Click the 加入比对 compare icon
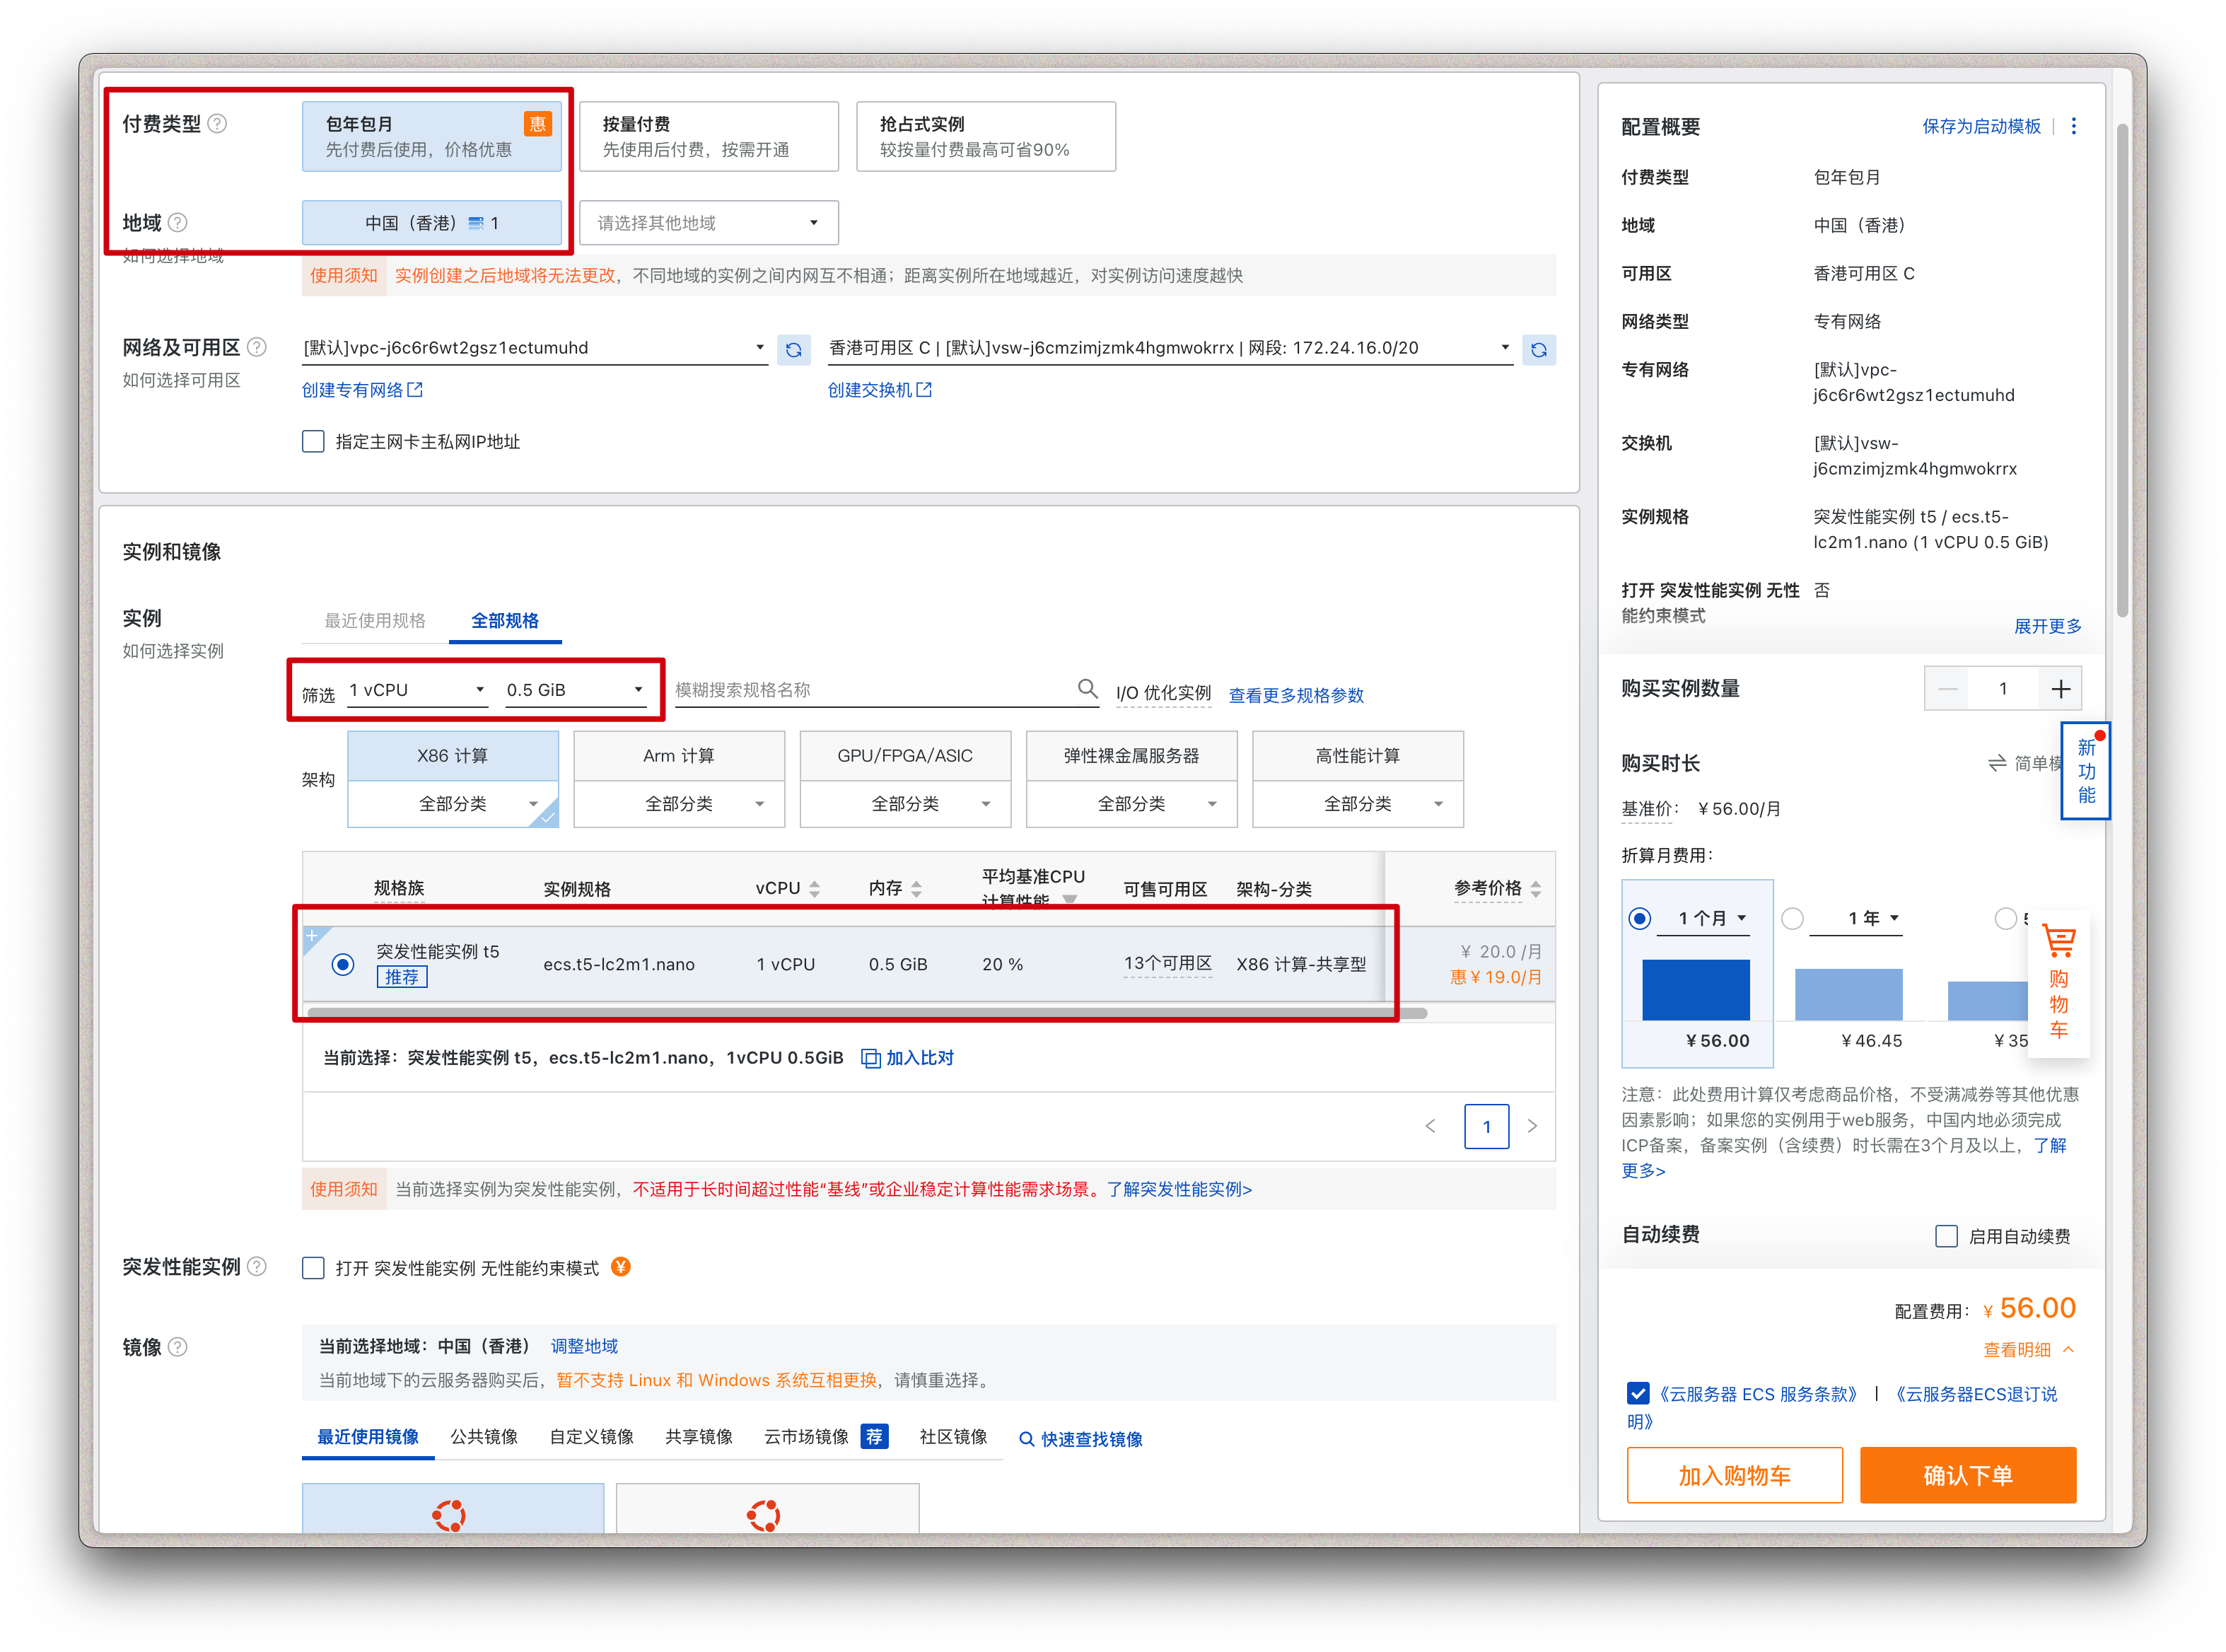This screenshot has height=1652, width=2226. coord(870,1058)
